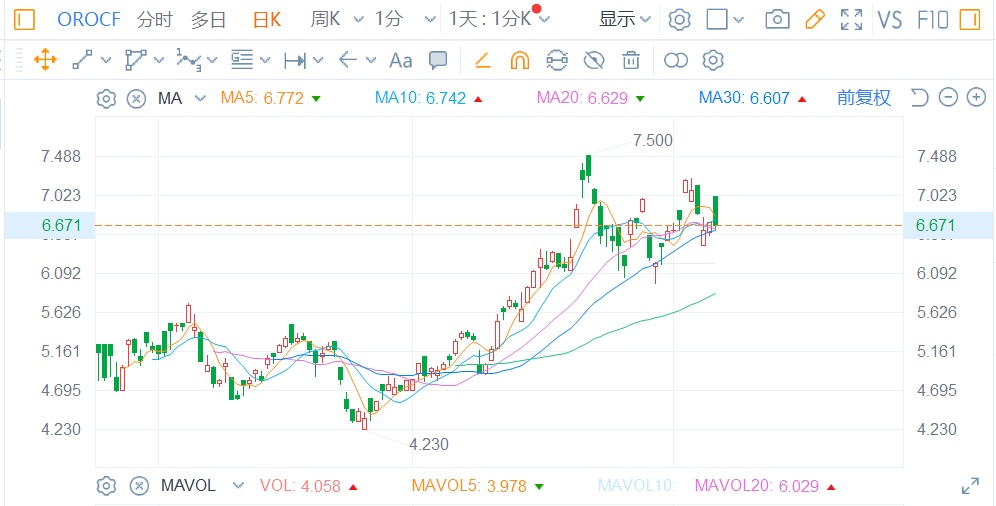
Task: Remove the MA indicator with X icon
Action: [136, 98]
